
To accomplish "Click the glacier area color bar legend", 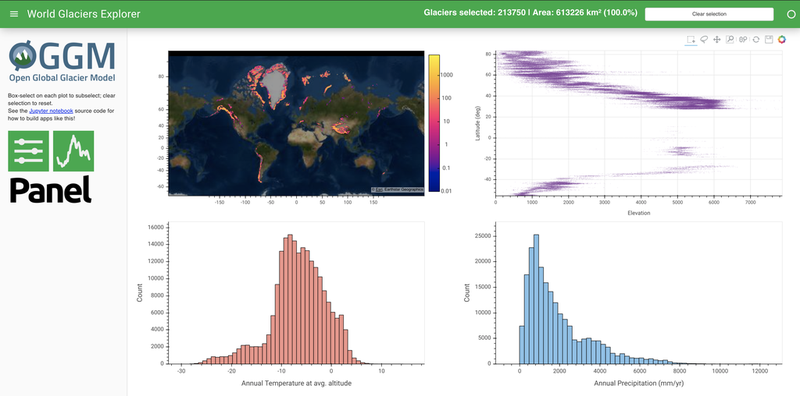I will pyautogui.click(x=434, y=123).
